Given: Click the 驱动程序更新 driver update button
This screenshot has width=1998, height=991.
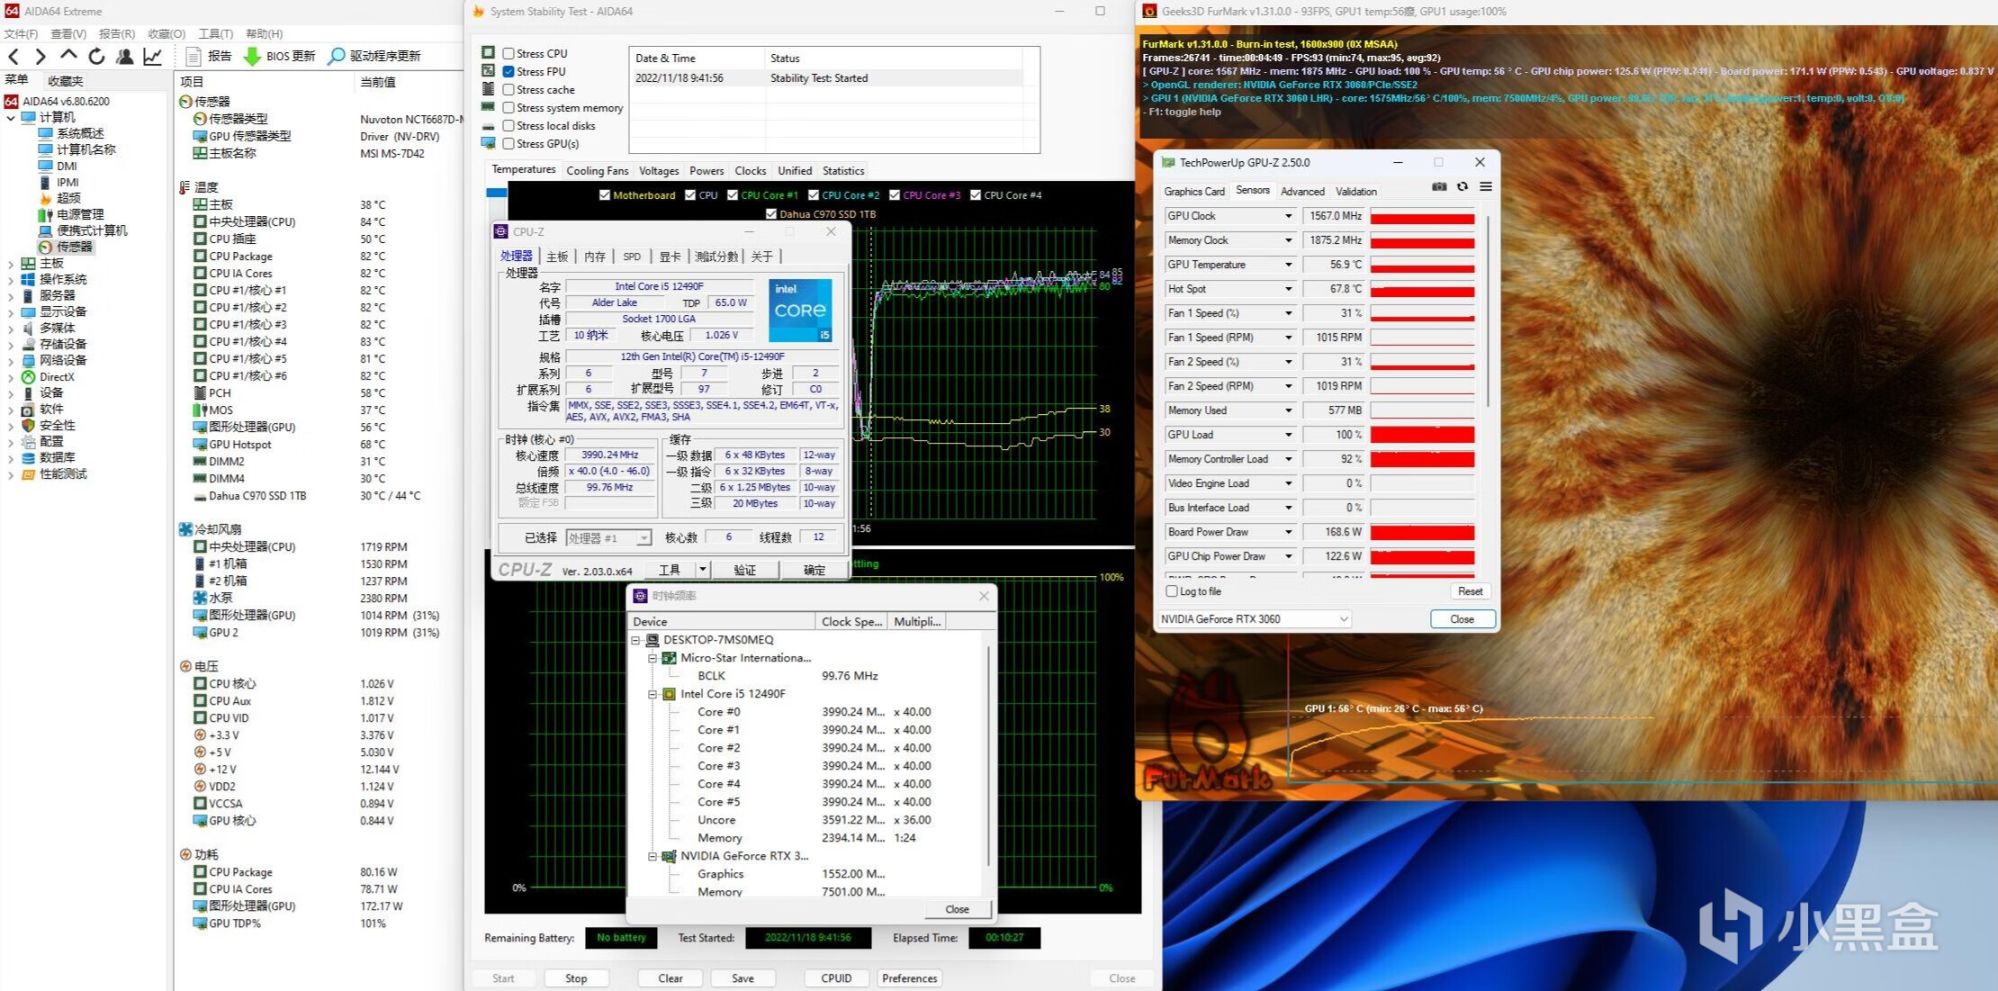Looking at the screenshot, I should pyautogui.click(x=375, y=56).
